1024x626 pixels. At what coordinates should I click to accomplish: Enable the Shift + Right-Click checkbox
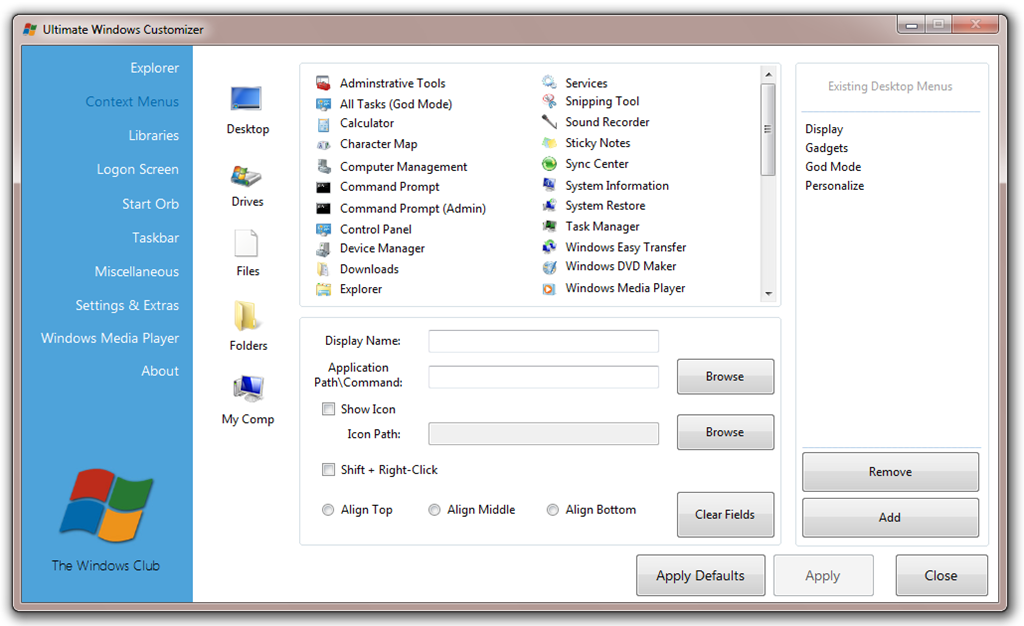click(x=328, y=470)
